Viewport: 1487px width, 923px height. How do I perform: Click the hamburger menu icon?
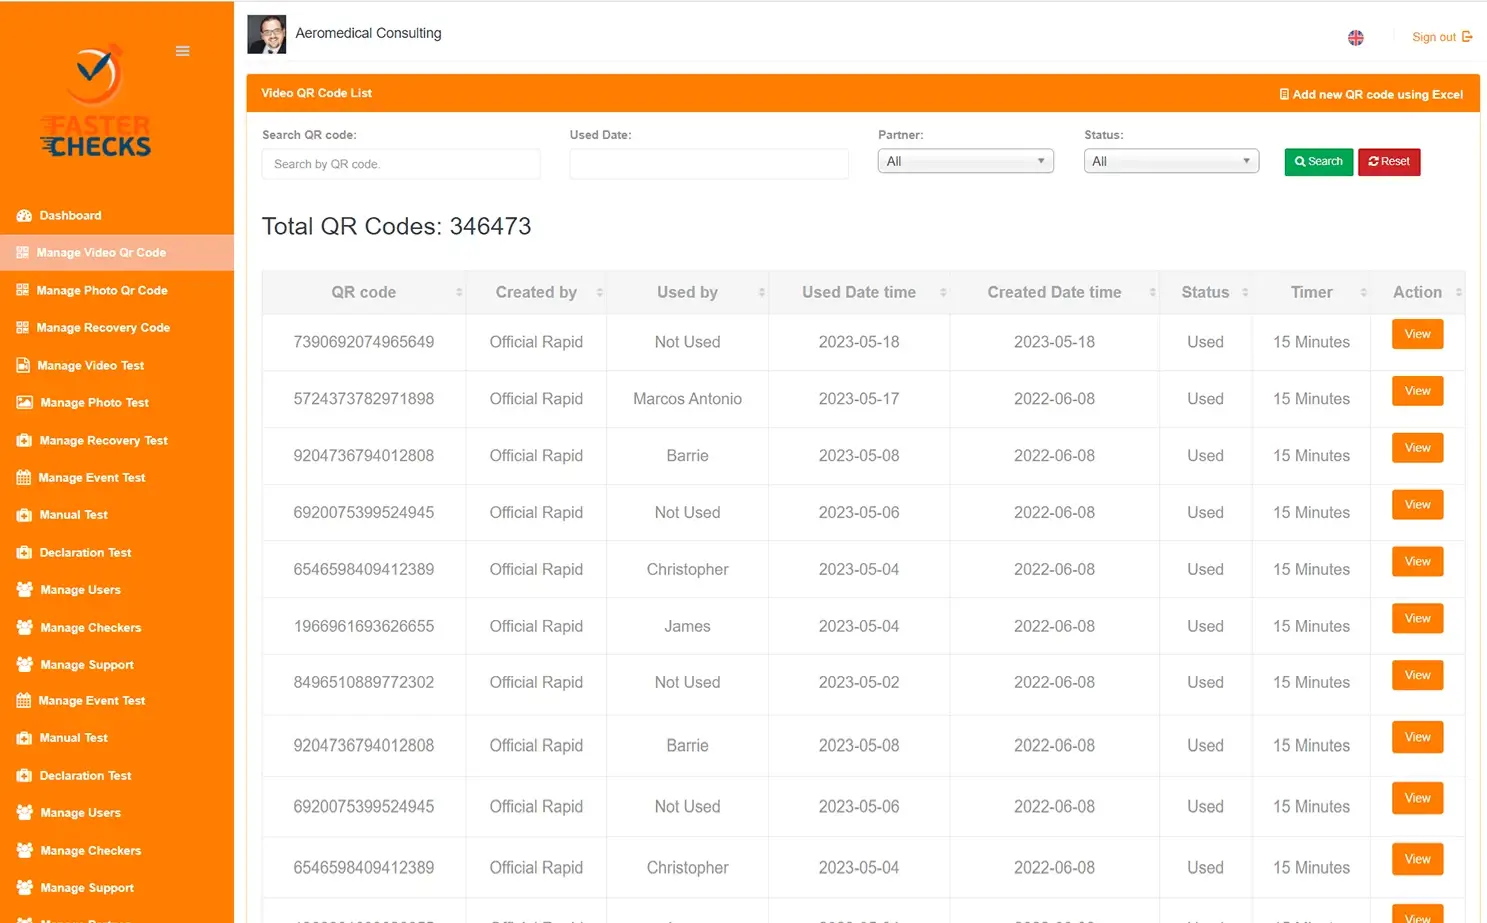coord(182,50)
